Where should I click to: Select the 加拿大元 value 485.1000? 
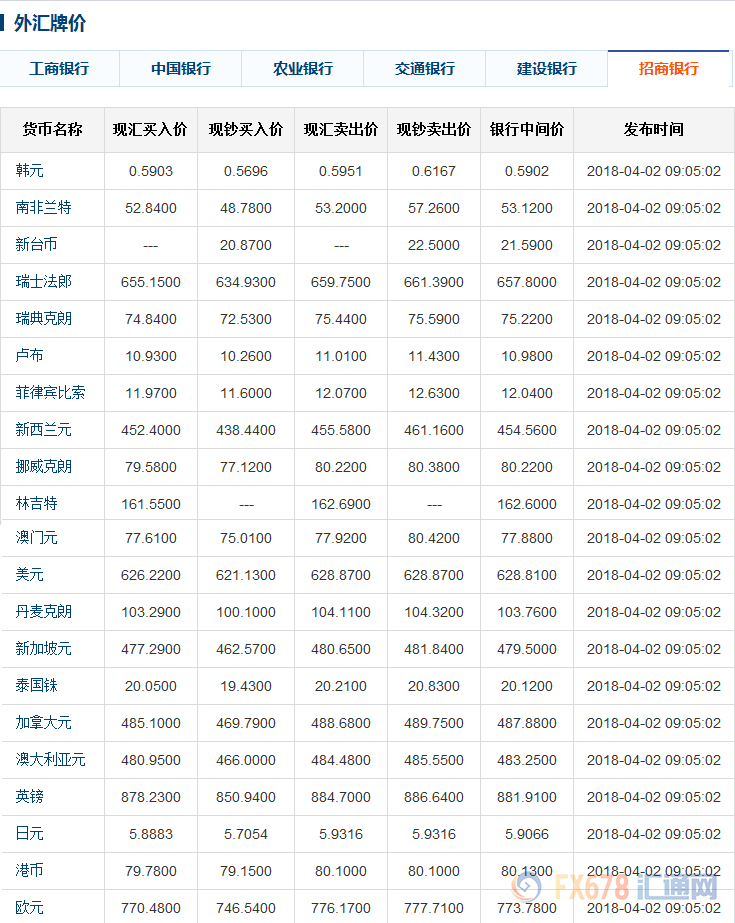(151, 723)
